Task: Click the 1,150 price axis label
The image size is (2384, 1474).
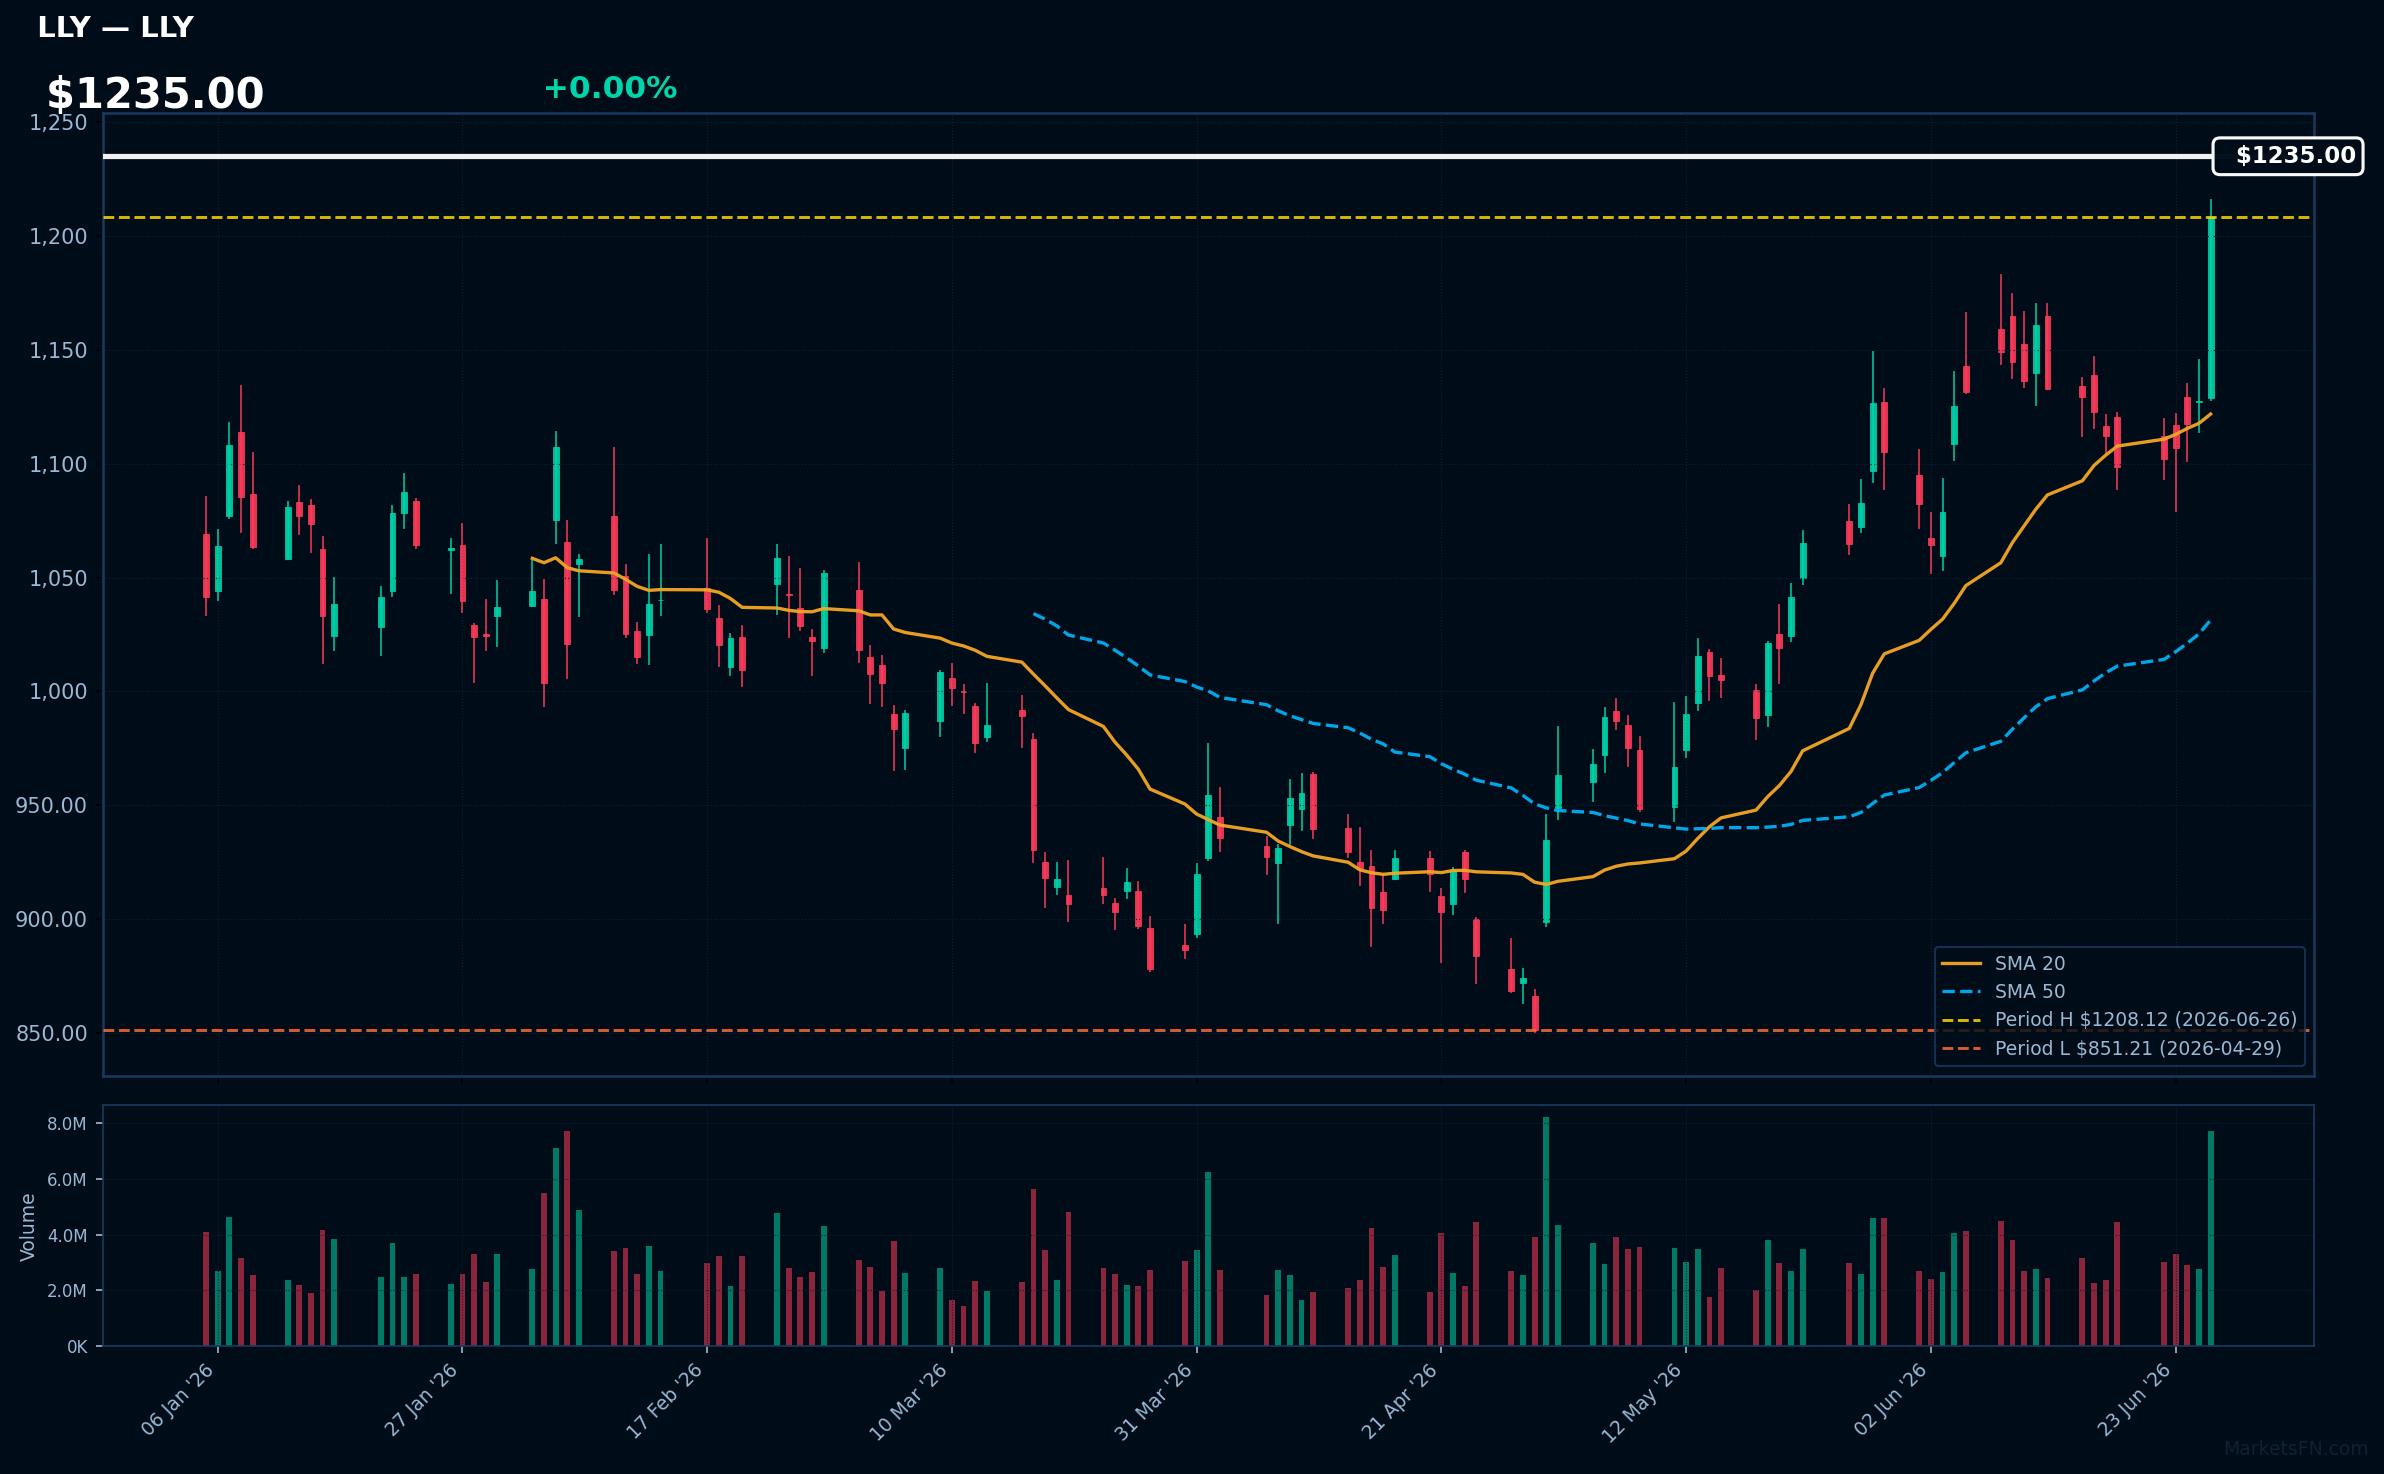Action: (x=58, y=351)
